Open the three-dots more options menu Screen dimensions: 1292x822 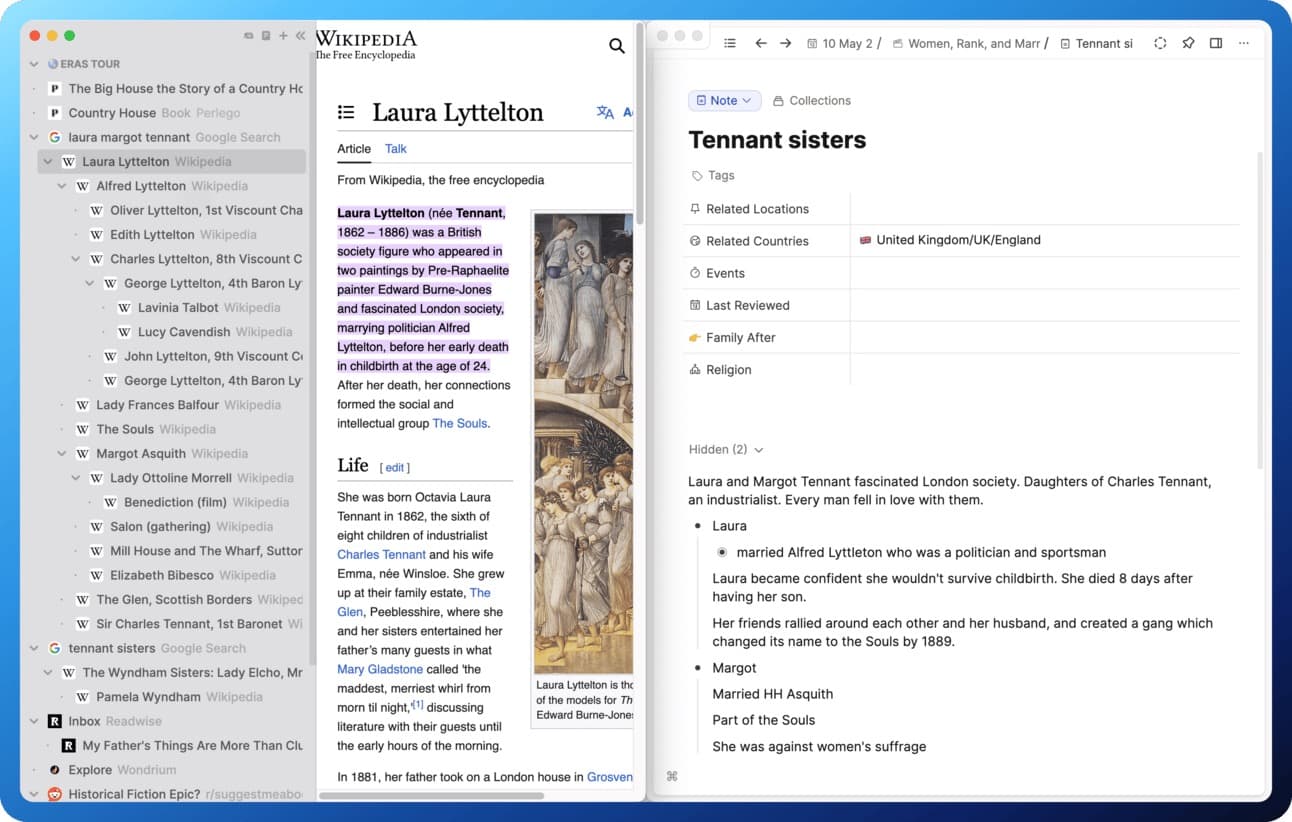(x=1244, y=44)
